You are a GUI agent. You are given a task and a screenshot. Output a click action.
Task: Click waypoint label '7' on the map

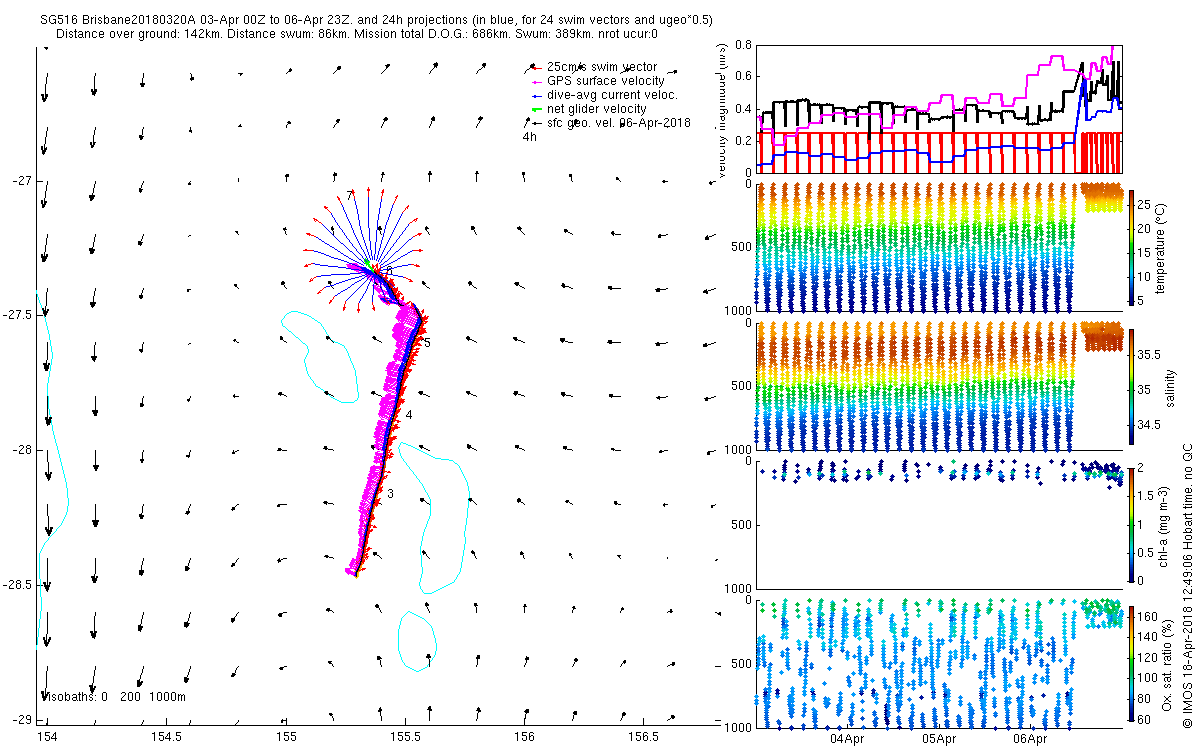click(349, 196)
